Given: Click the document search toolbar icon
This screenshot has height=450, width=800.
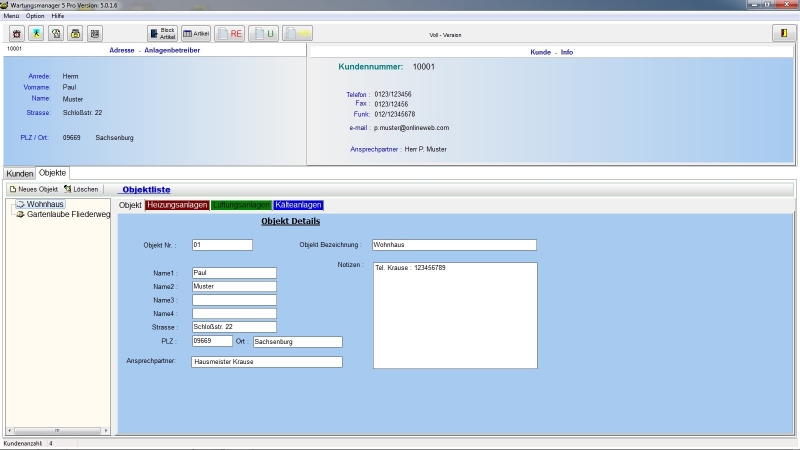Looking at the screenshot, I should [56, 34].
